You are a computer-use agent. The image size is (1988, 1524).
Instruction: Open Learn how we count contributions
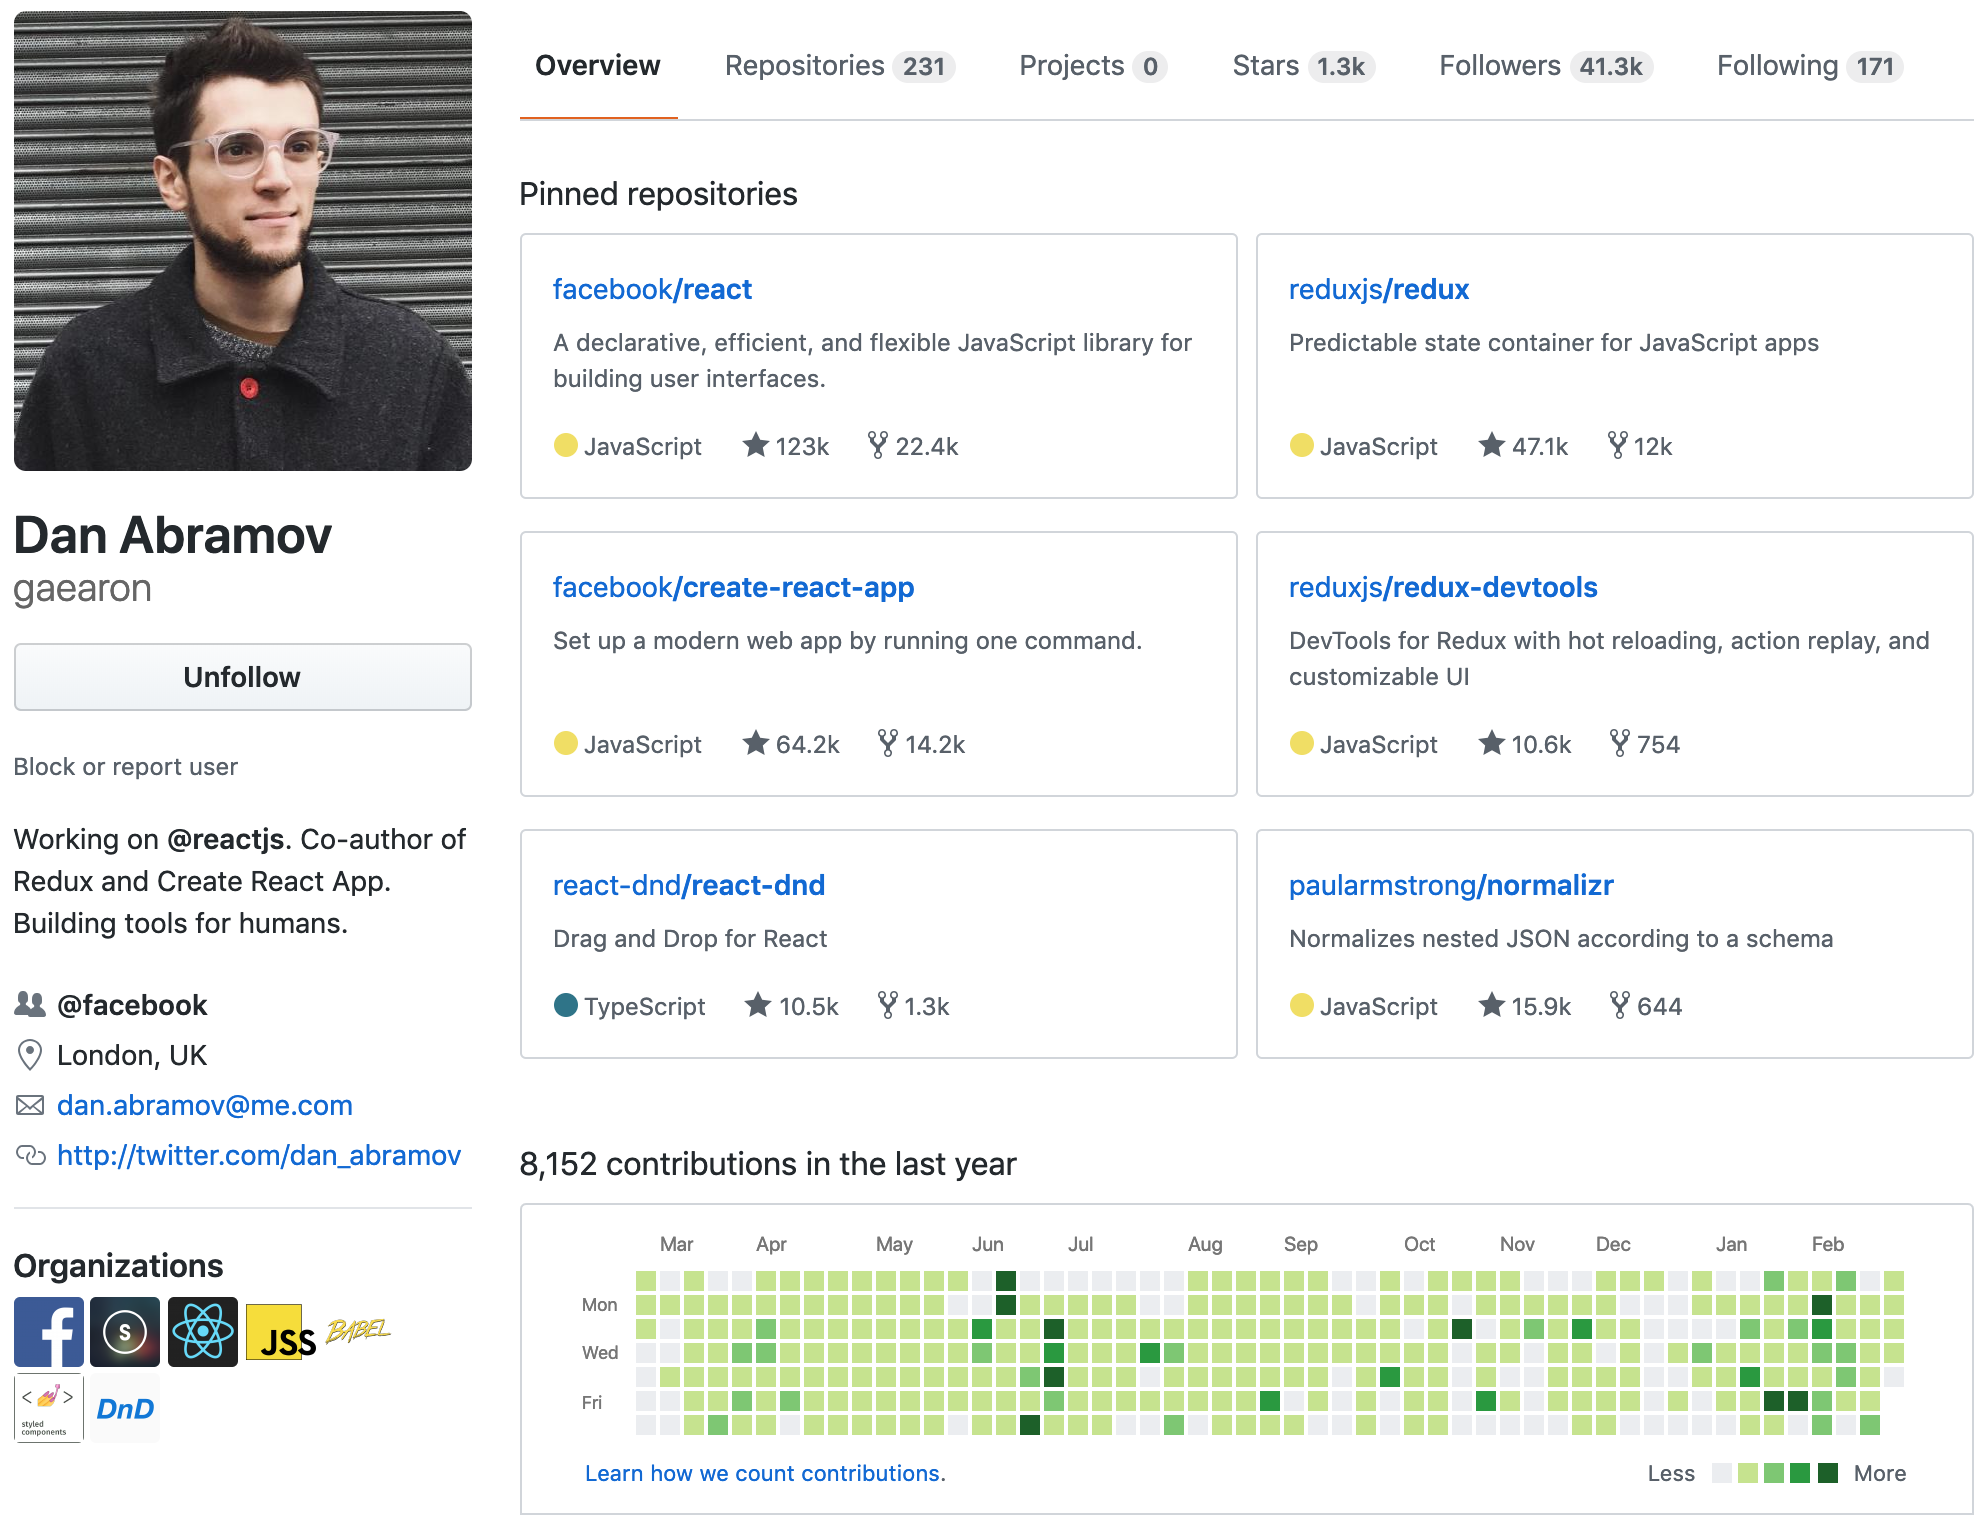coord(765,1473)
